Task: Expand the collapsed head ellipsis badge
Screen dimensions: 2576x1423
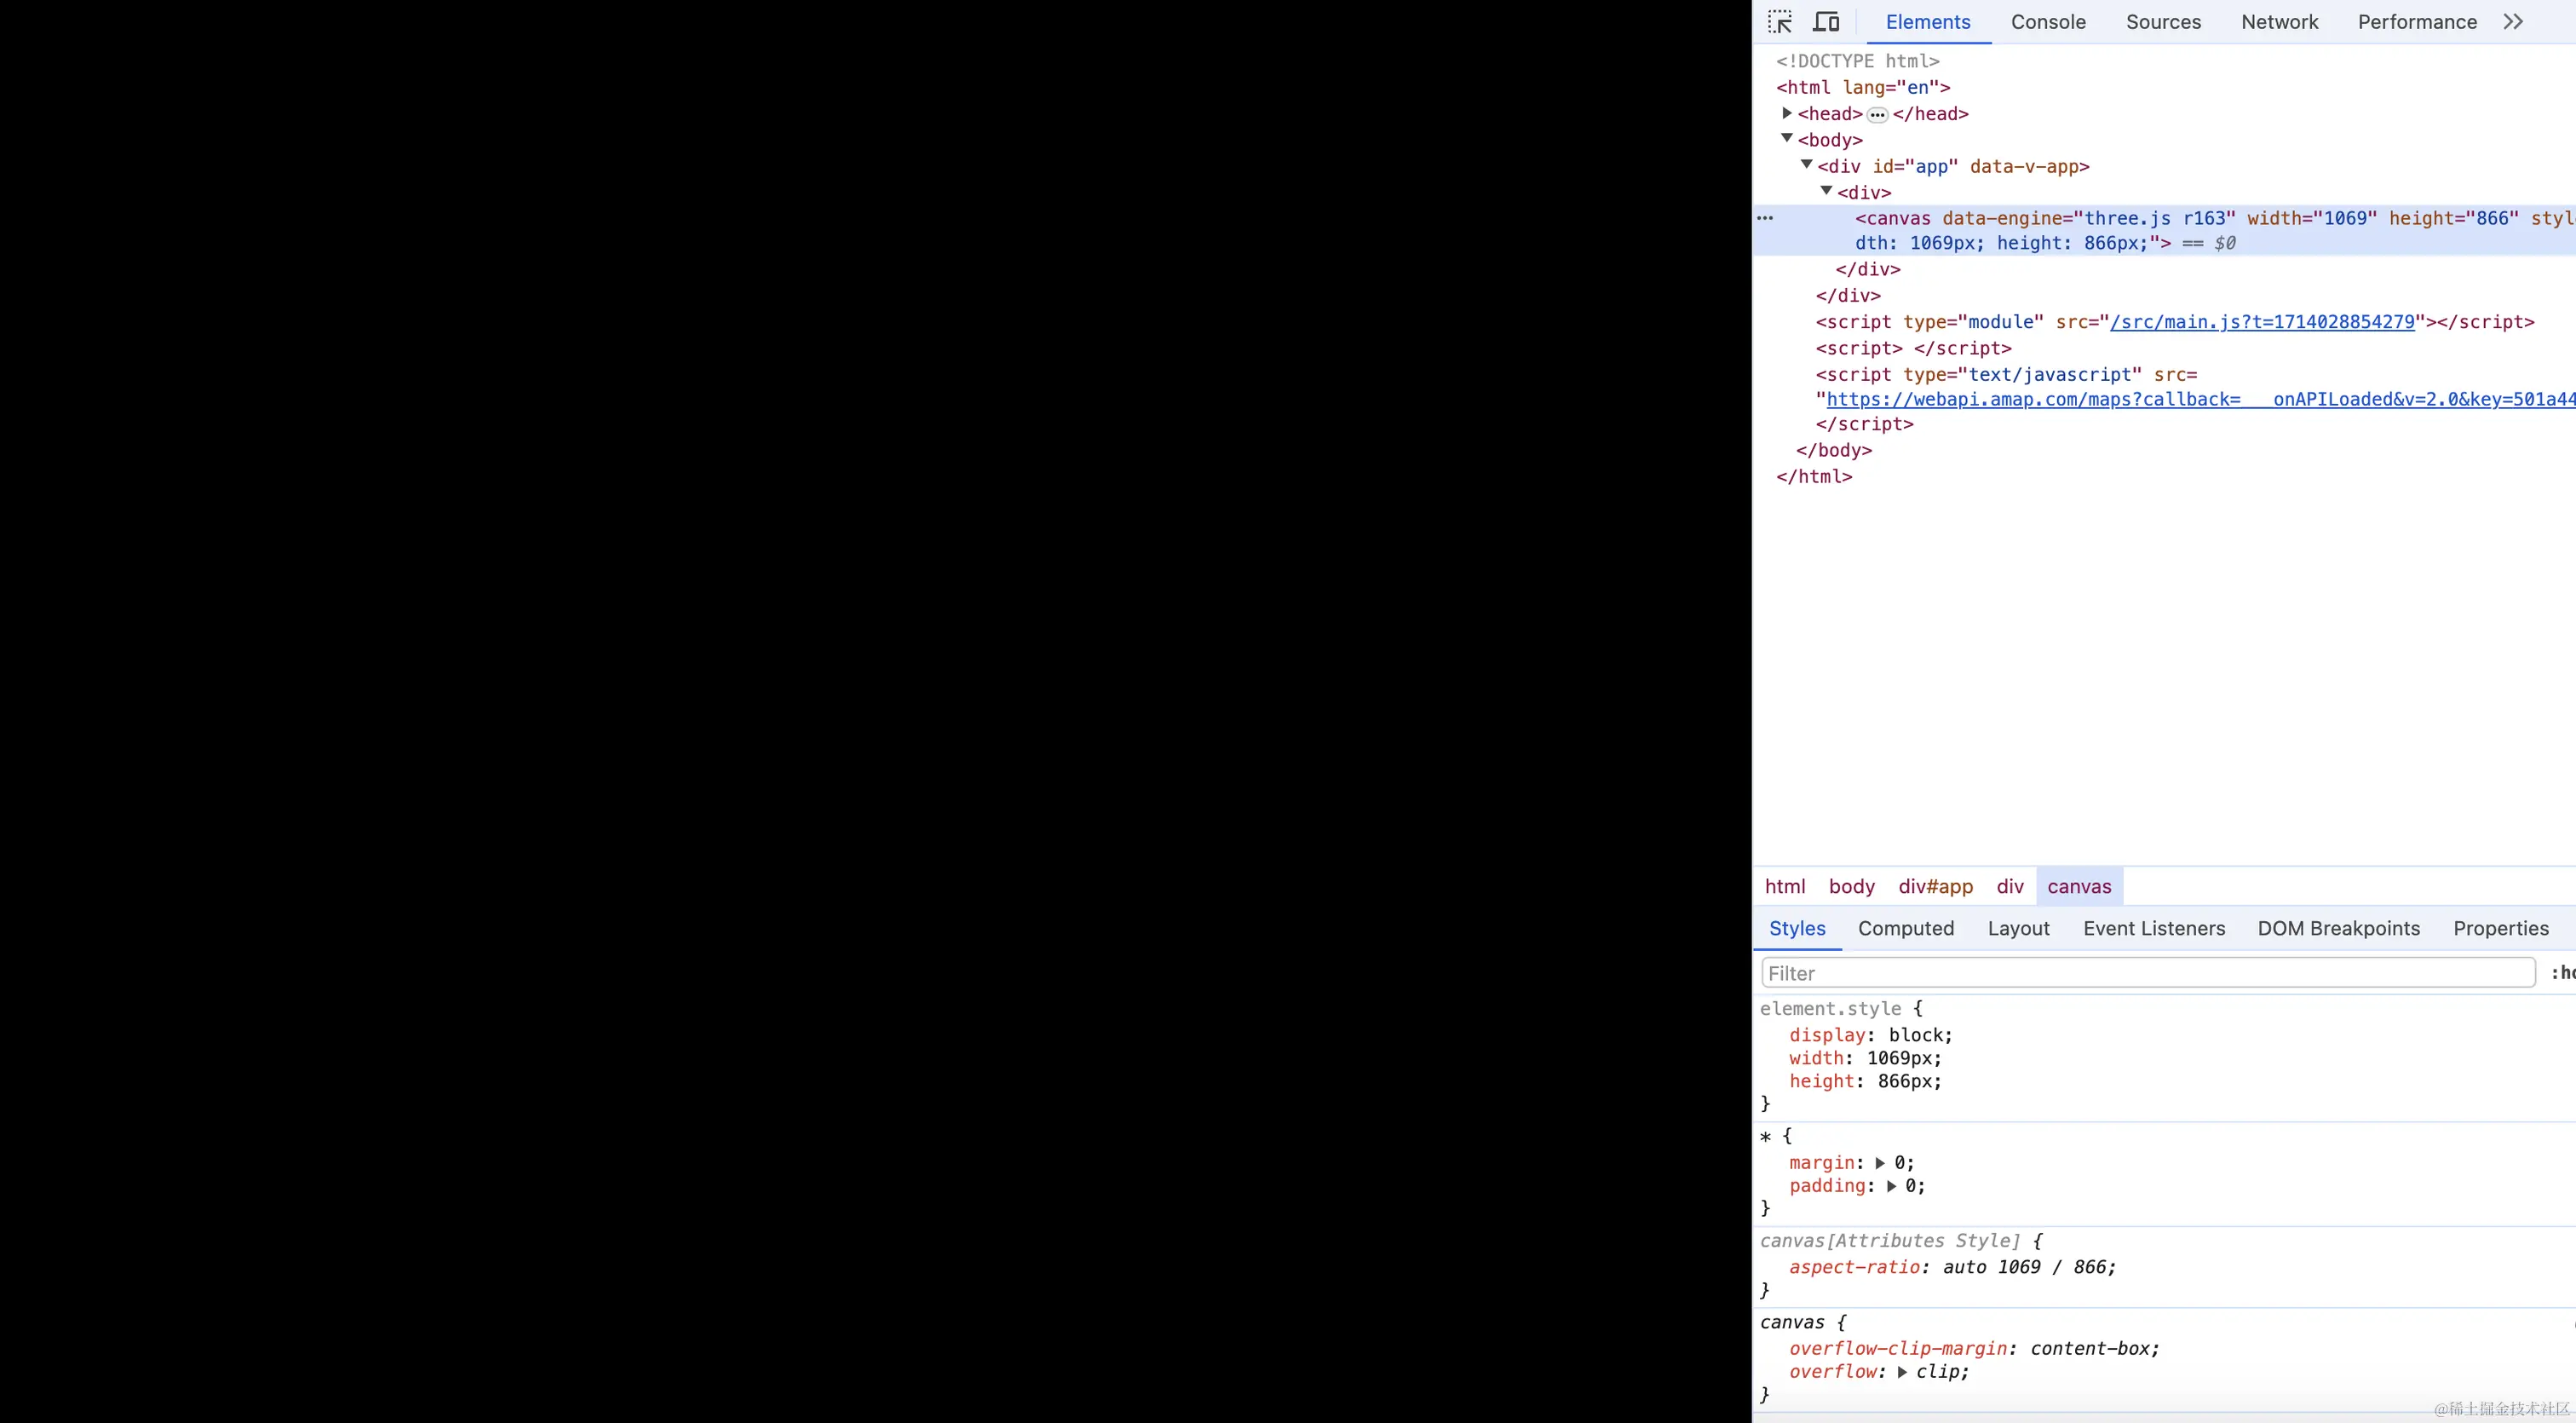Action: point(1877,115)
